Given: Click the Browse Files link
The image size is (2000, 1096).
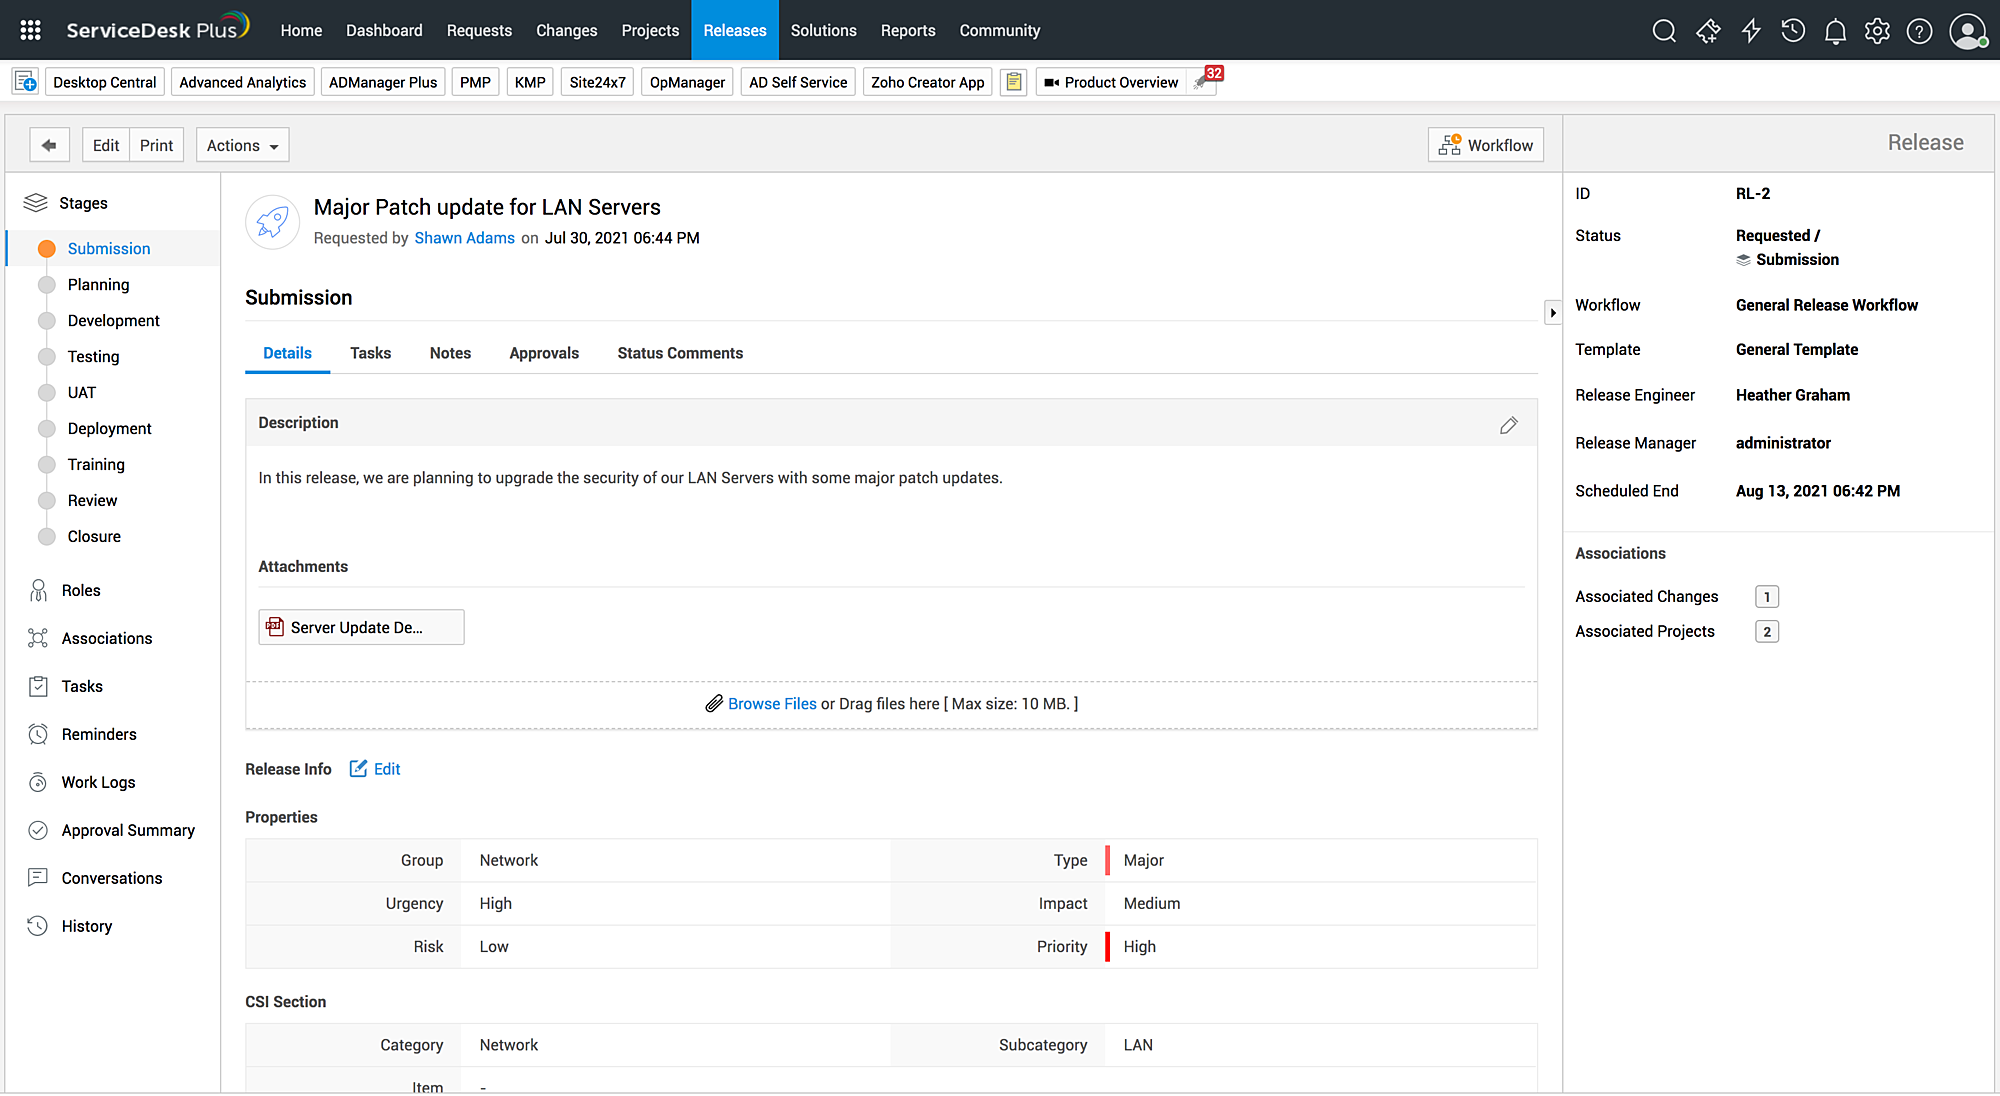Looking at the screenshot, I should pos(771,704).
